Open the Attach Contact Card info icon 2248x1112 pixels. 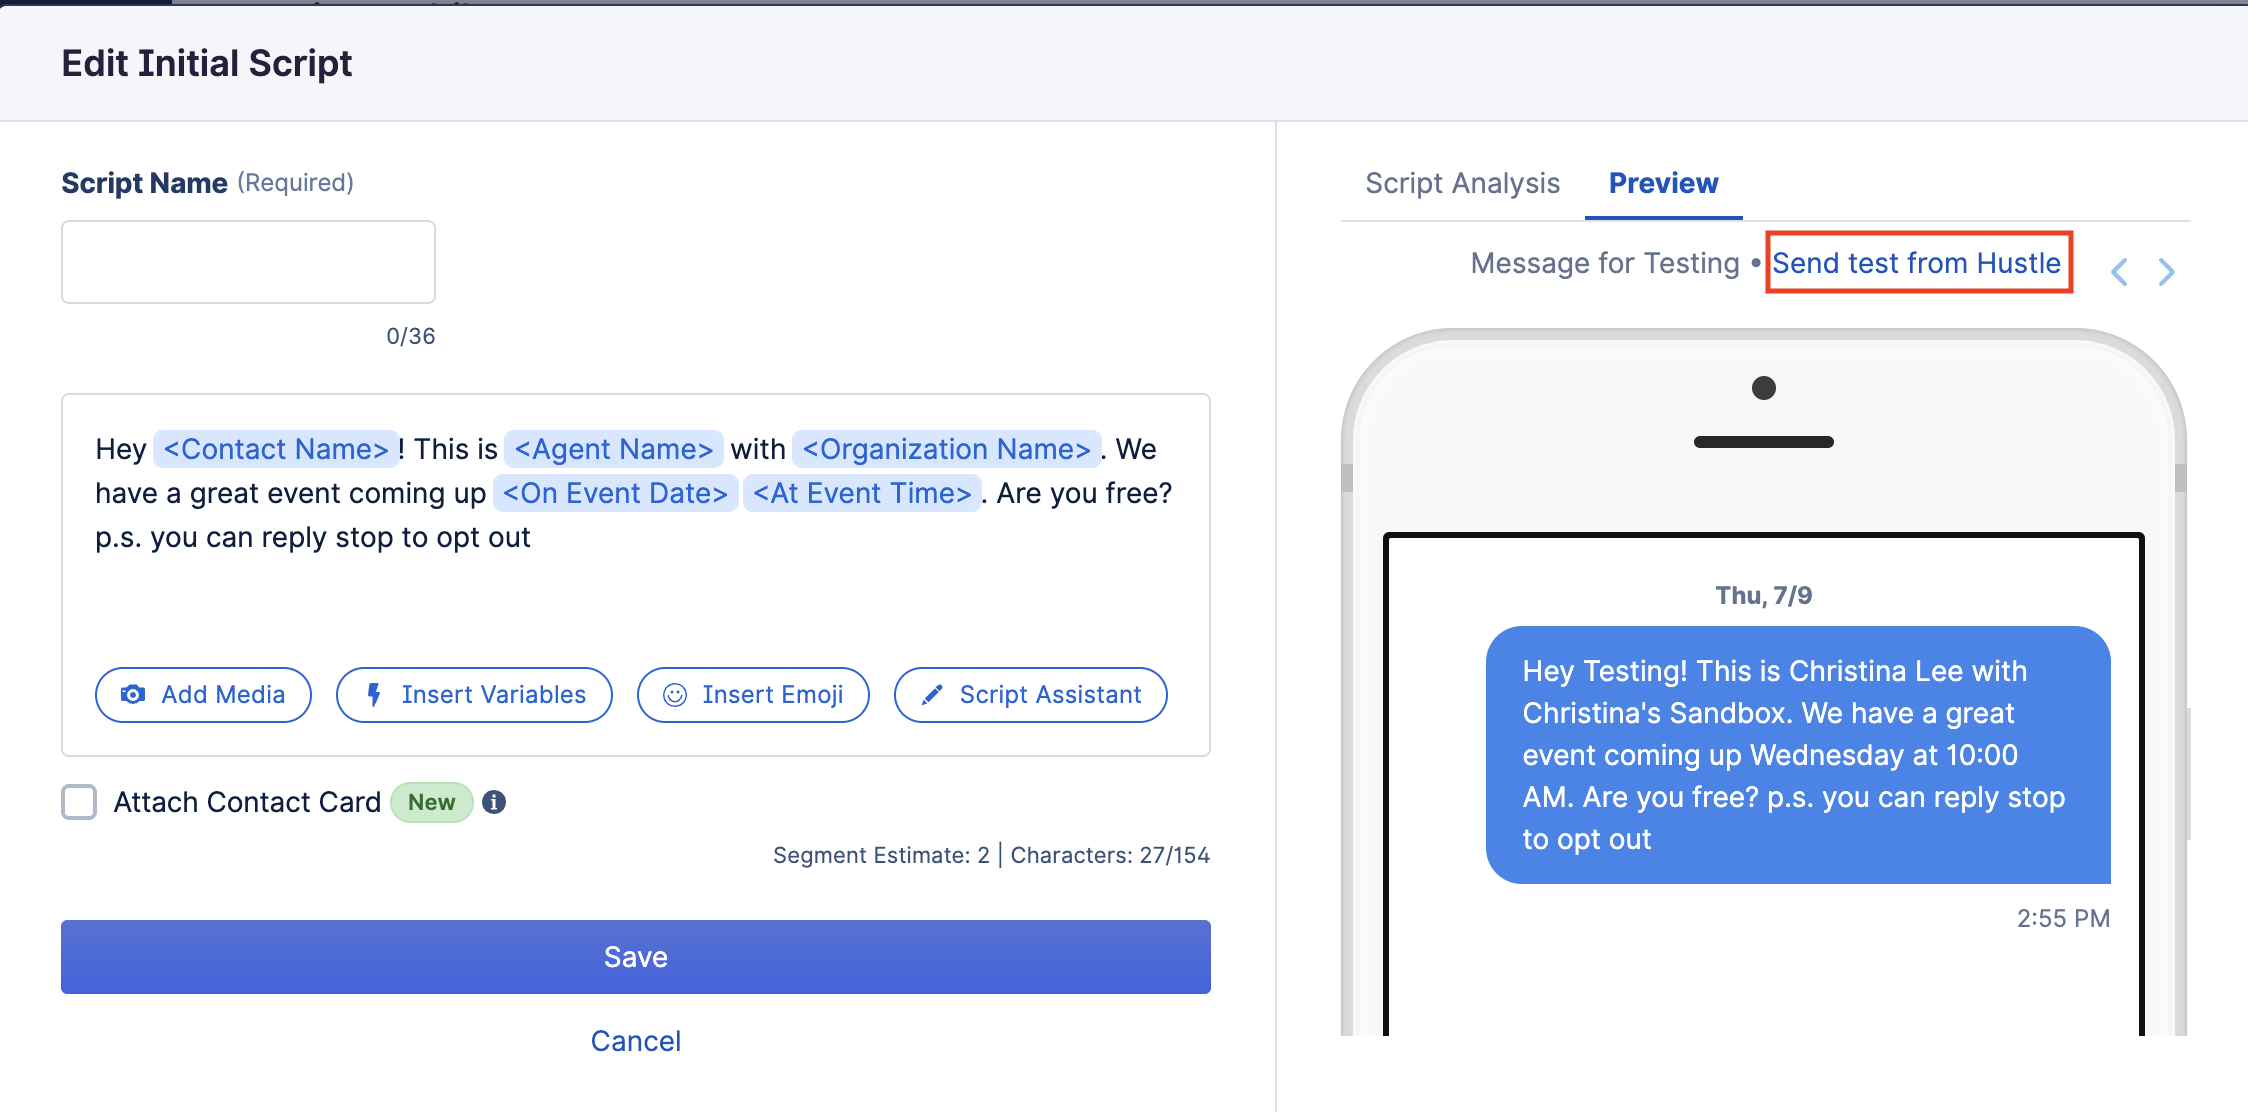(494, 802)
